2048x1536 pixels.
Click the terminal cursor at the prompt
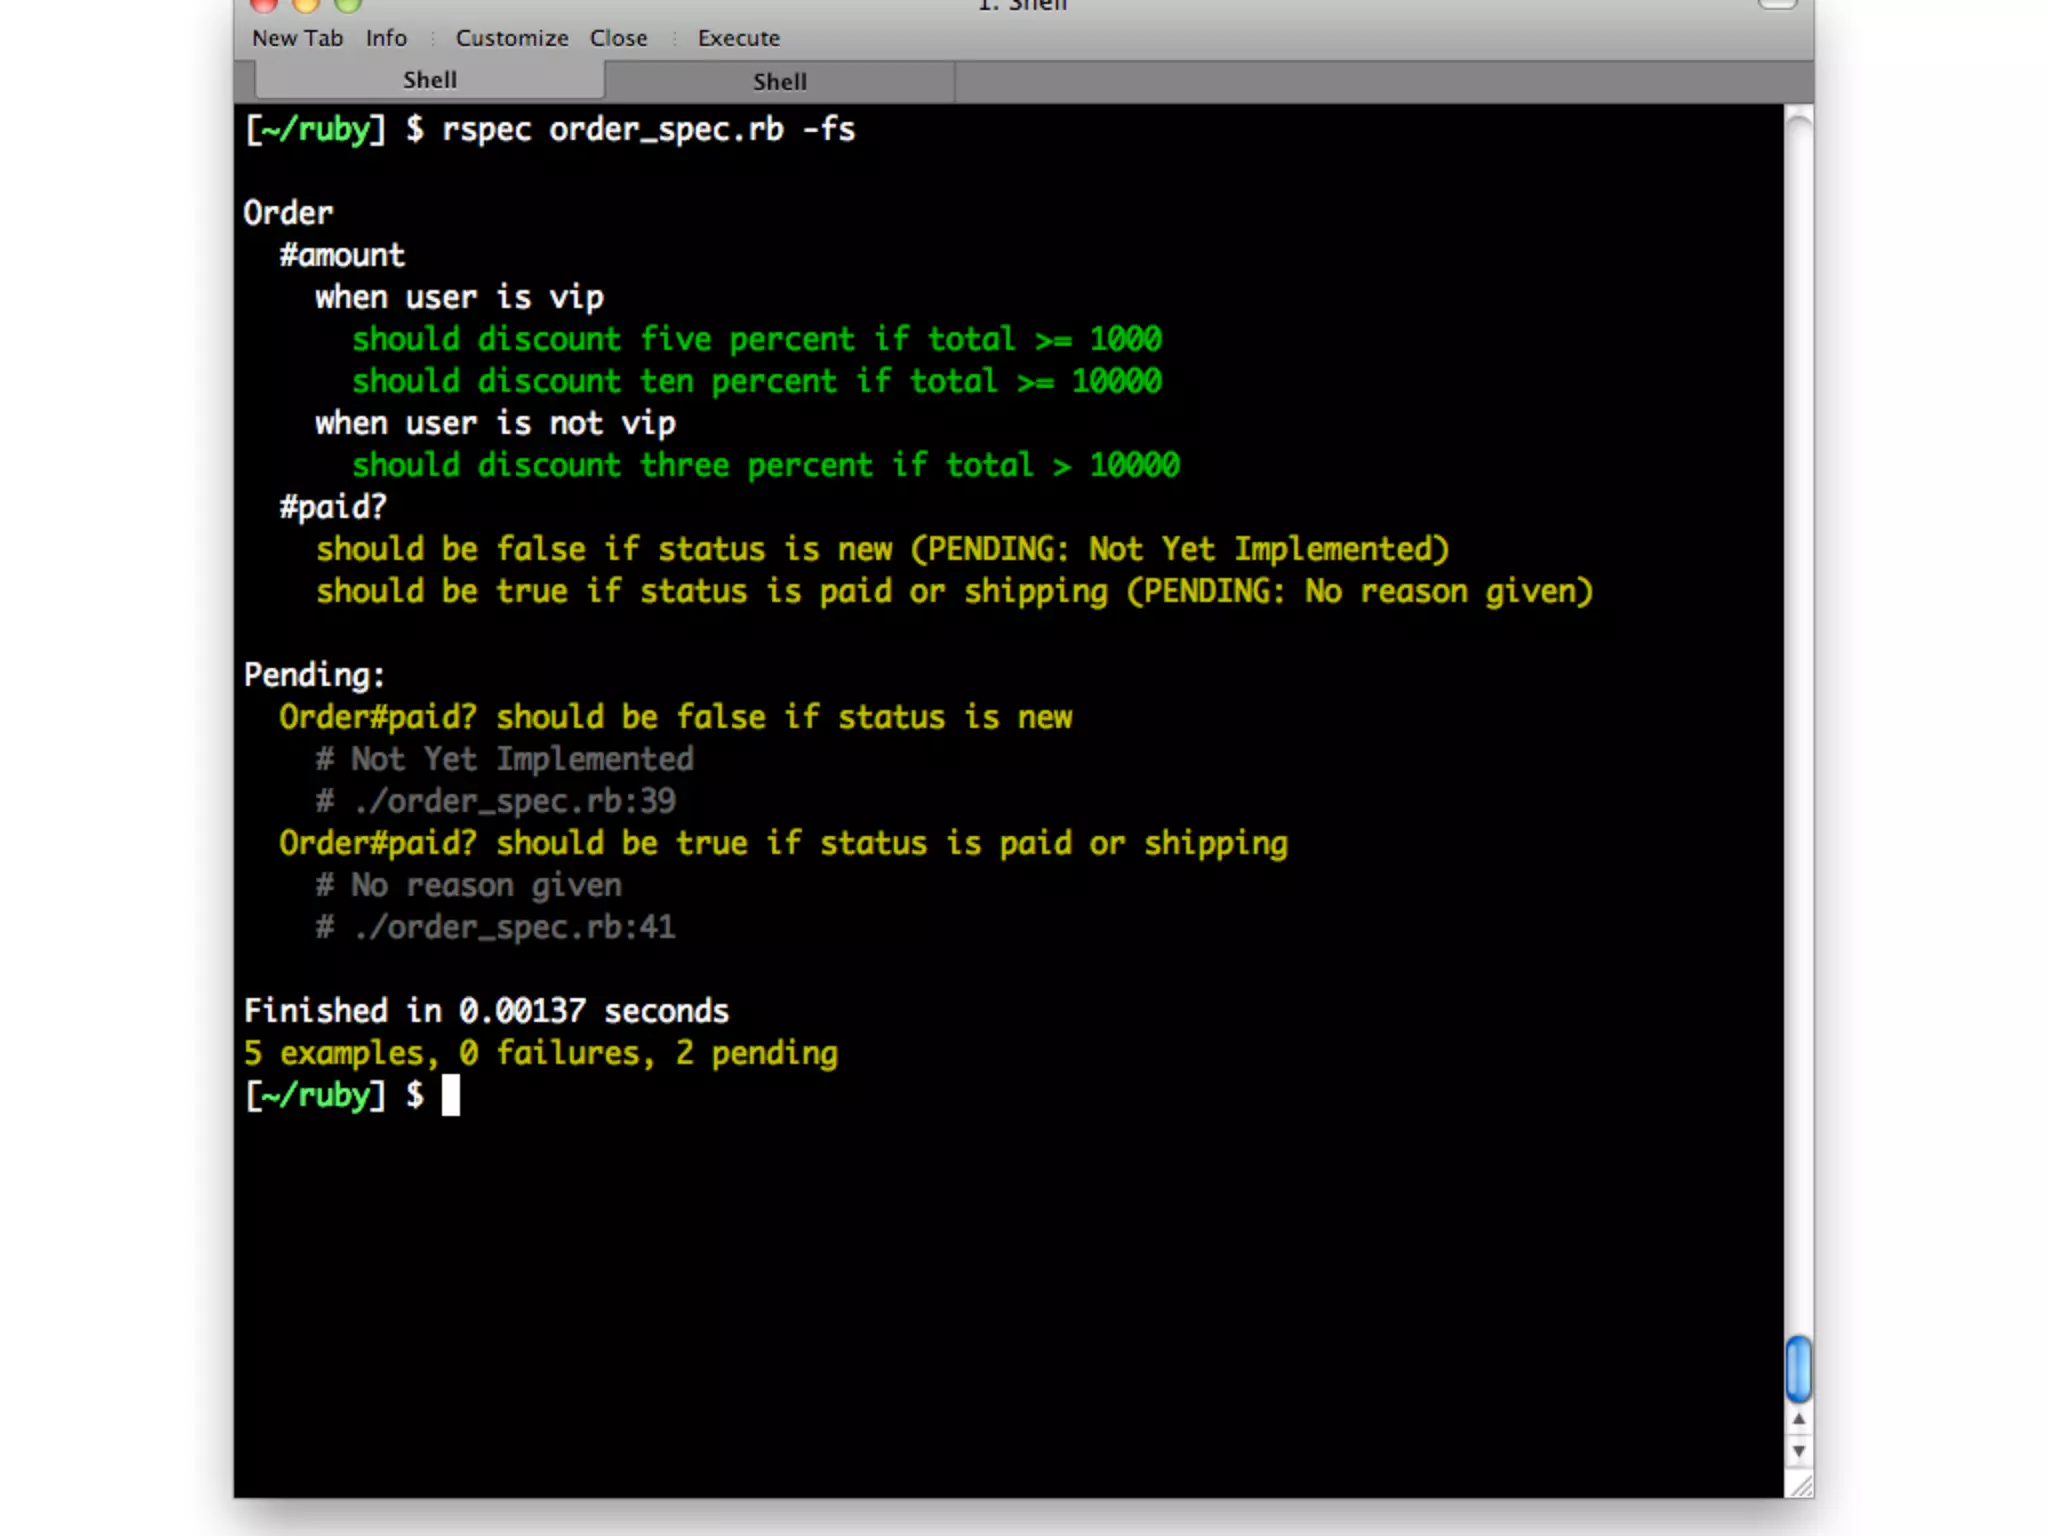pos(451,1095)
